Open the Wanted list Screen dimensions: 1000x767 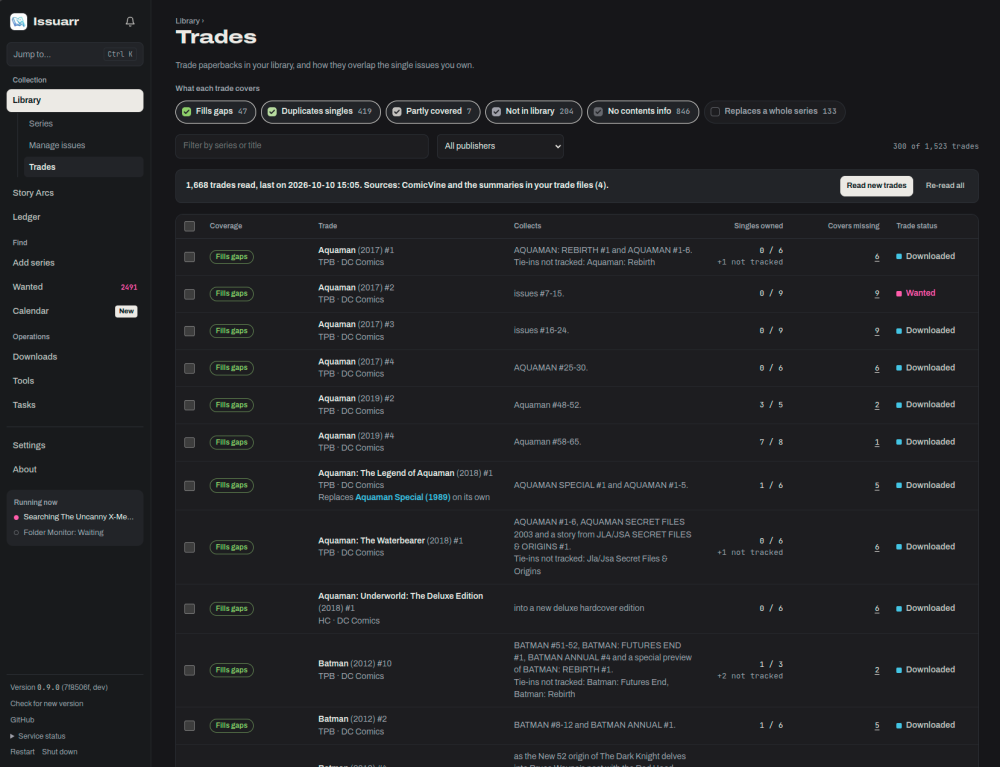(75, 287)
